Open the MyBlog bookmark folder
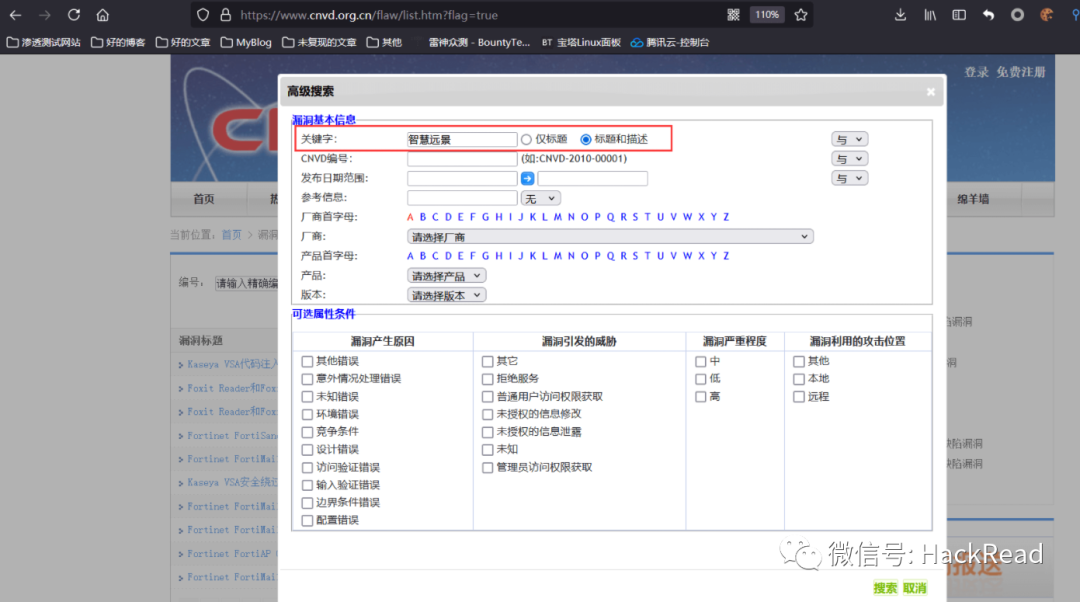 point(245,42)
